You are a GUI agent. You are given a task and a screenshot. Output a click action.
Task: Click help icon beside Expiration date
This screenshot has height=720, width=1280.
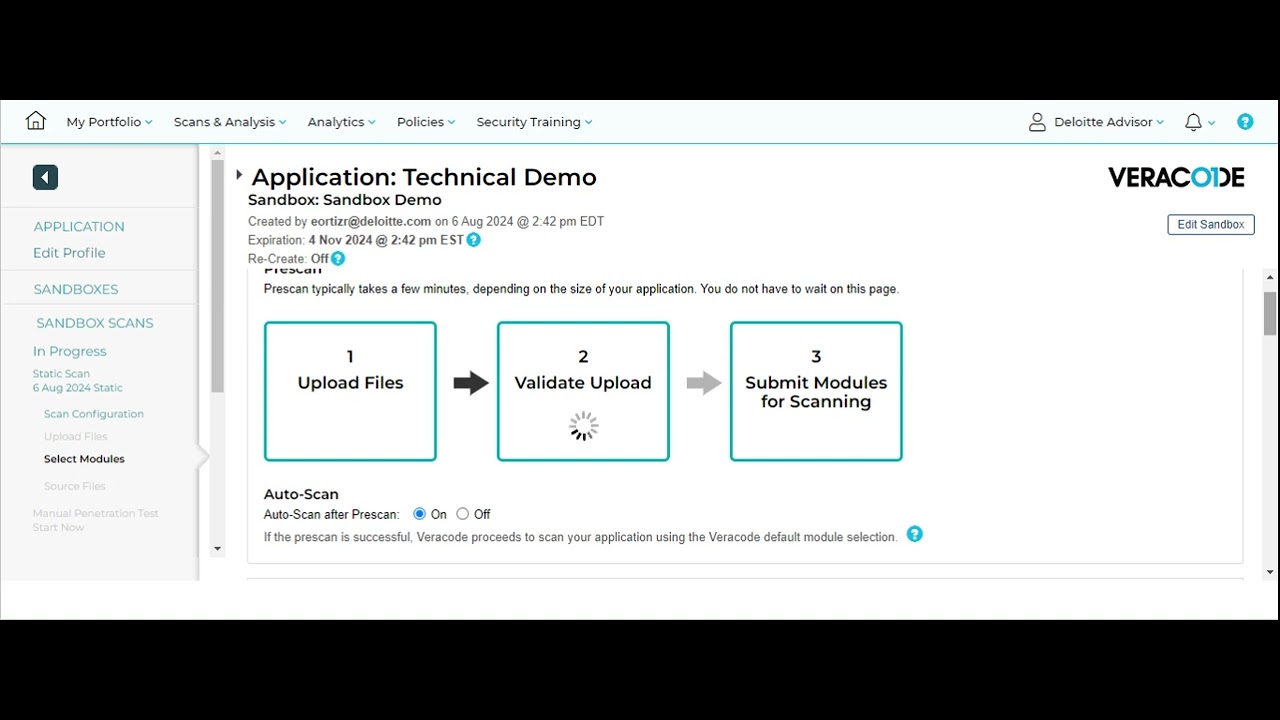click(474, 240)
